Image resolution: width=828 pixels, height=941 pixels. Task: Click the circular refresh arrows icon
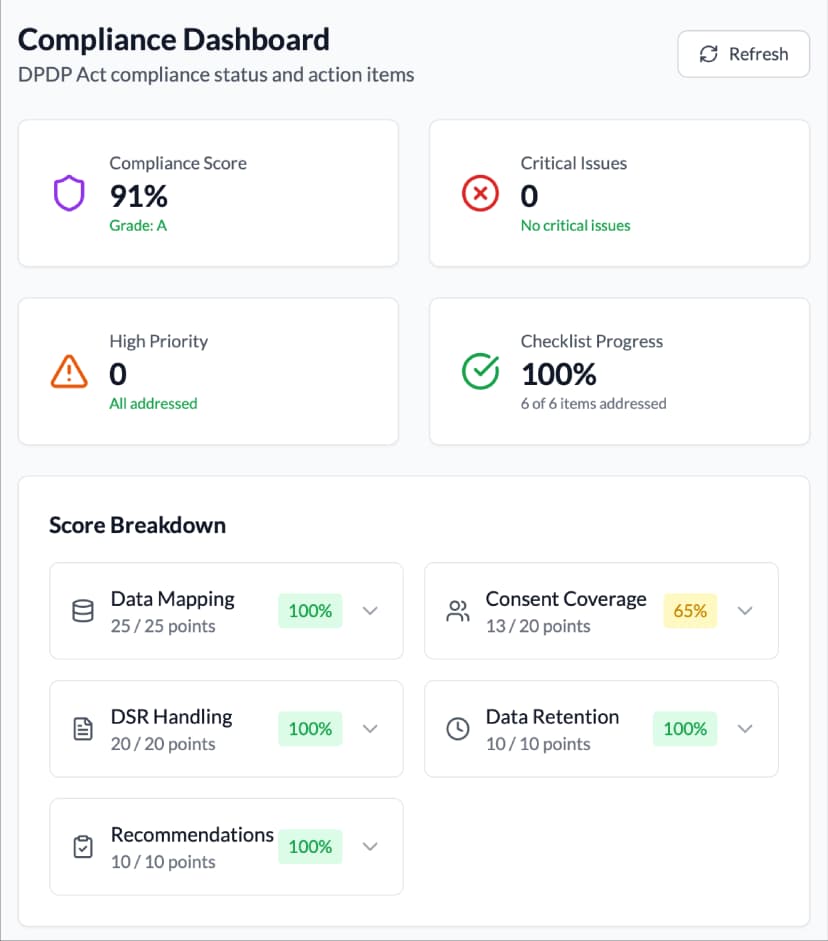tap(710, 54)
